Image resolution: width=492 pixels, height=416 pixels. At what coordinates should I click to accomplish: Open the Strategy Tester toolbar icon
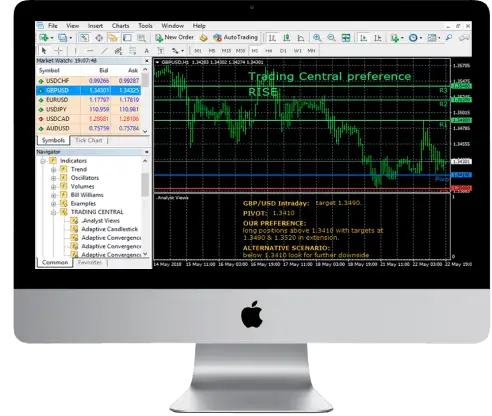(x=142, y=38)
